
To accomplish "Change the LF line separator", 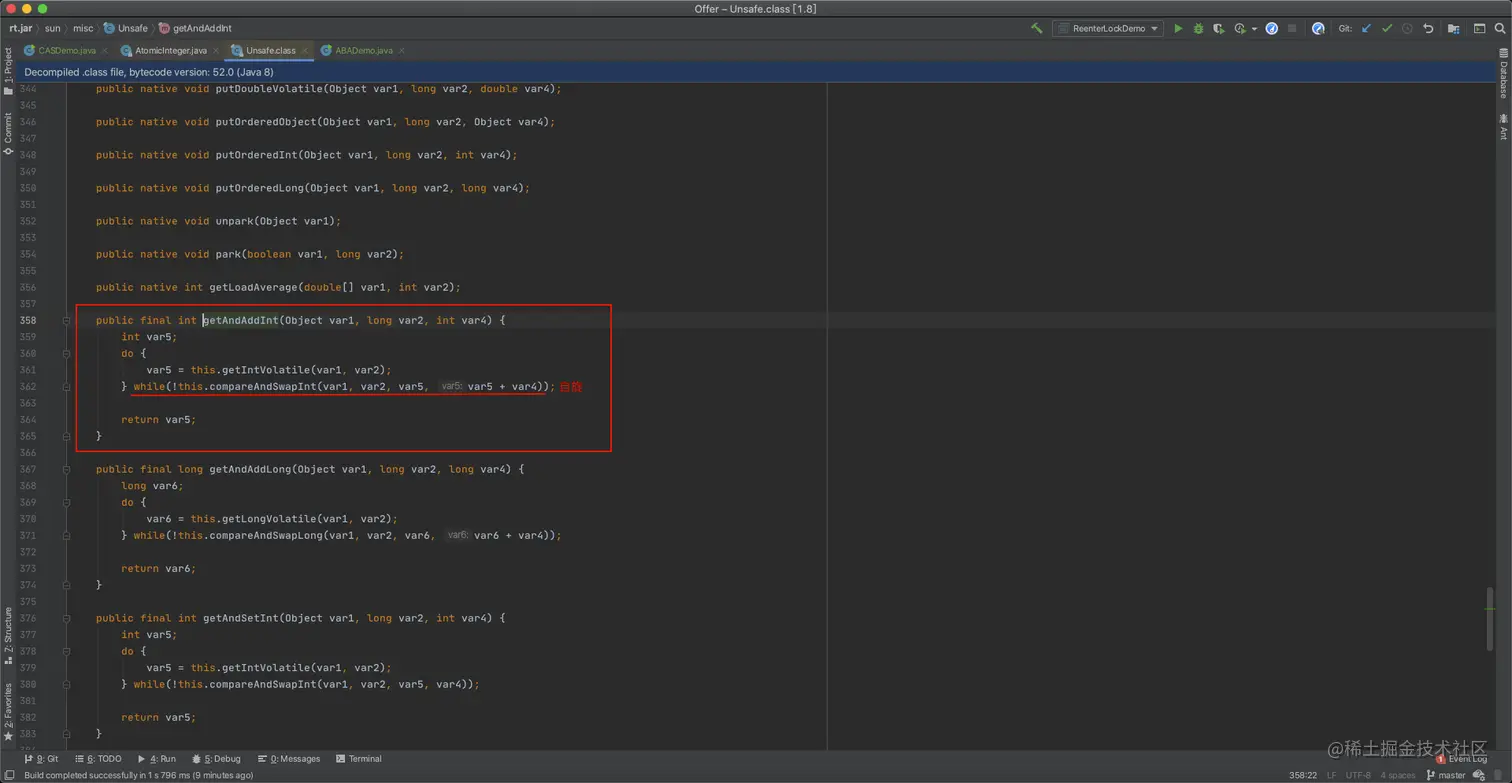I will [x=1331, y=775].
